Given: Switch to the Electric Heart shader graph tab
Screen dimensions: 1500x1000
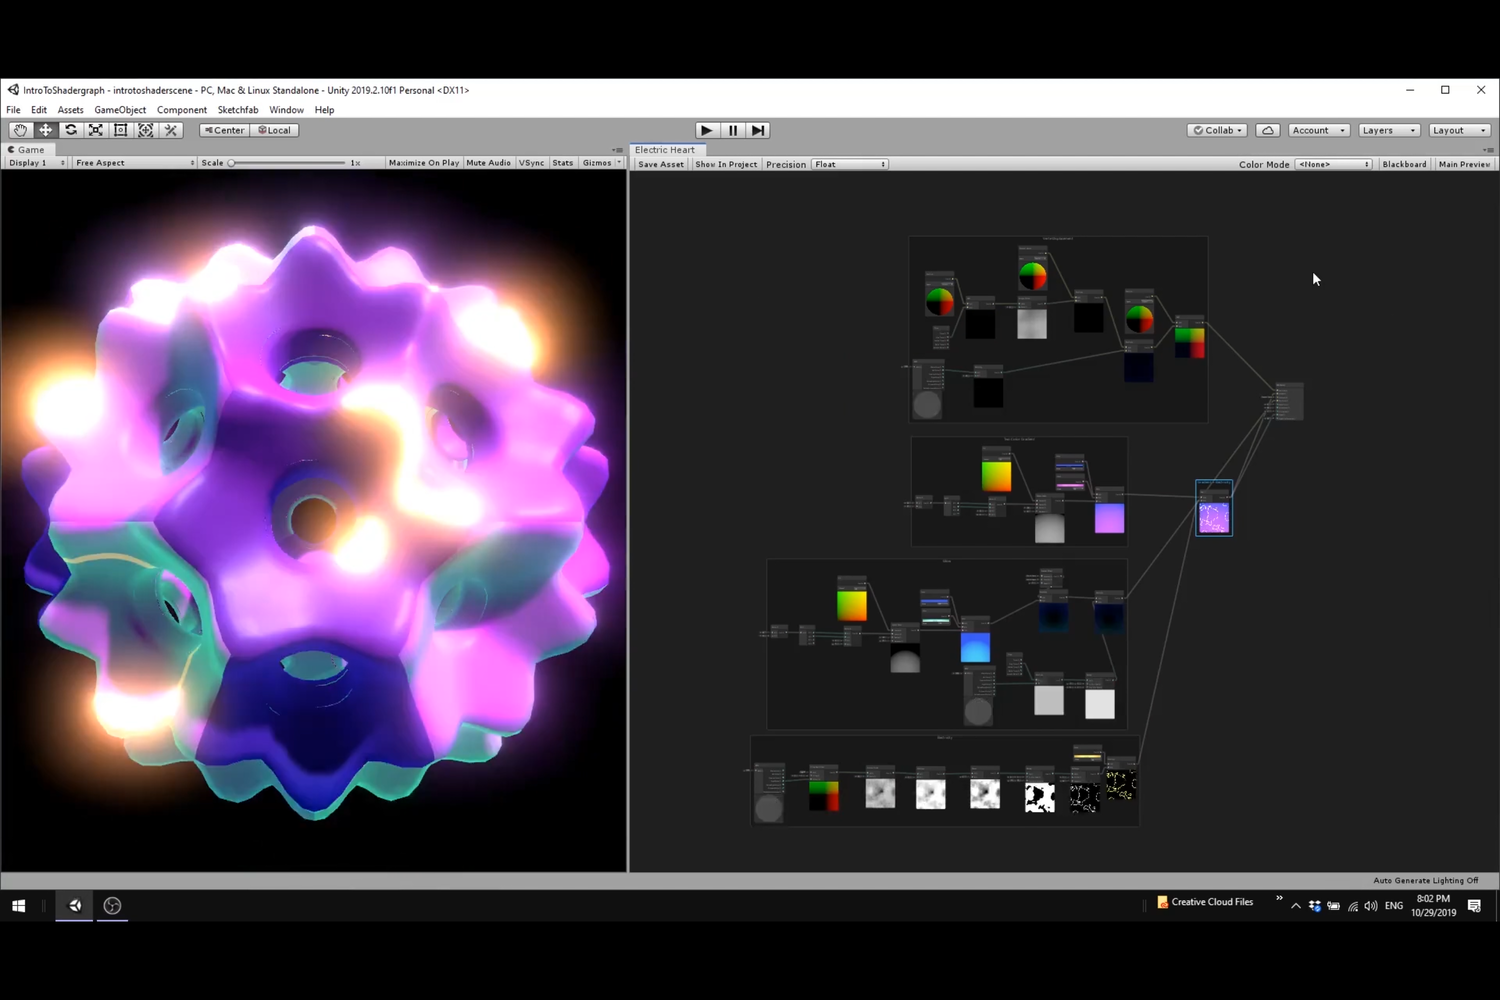Looking at the screenshot, I should (x=664, y=149).
